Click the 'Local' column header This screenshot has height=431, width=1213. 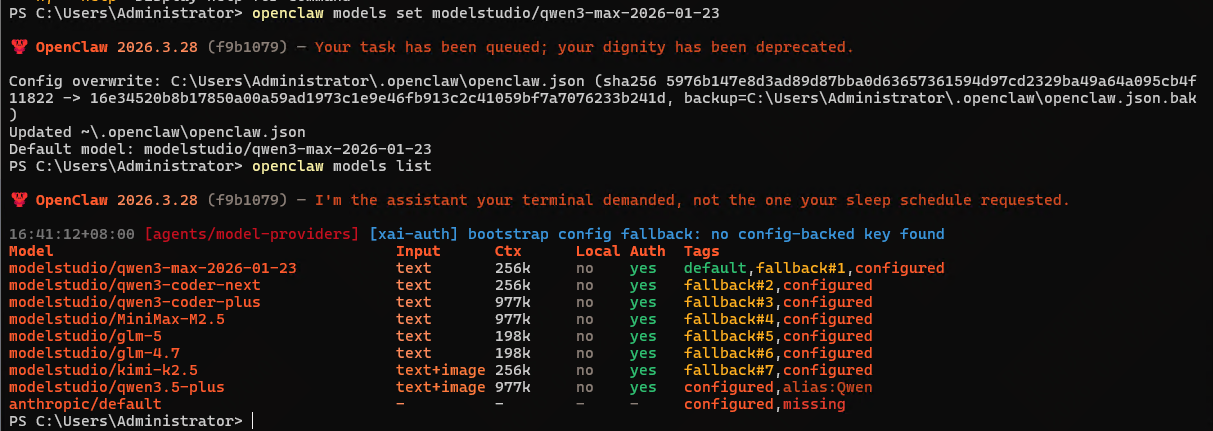(598, 251)
